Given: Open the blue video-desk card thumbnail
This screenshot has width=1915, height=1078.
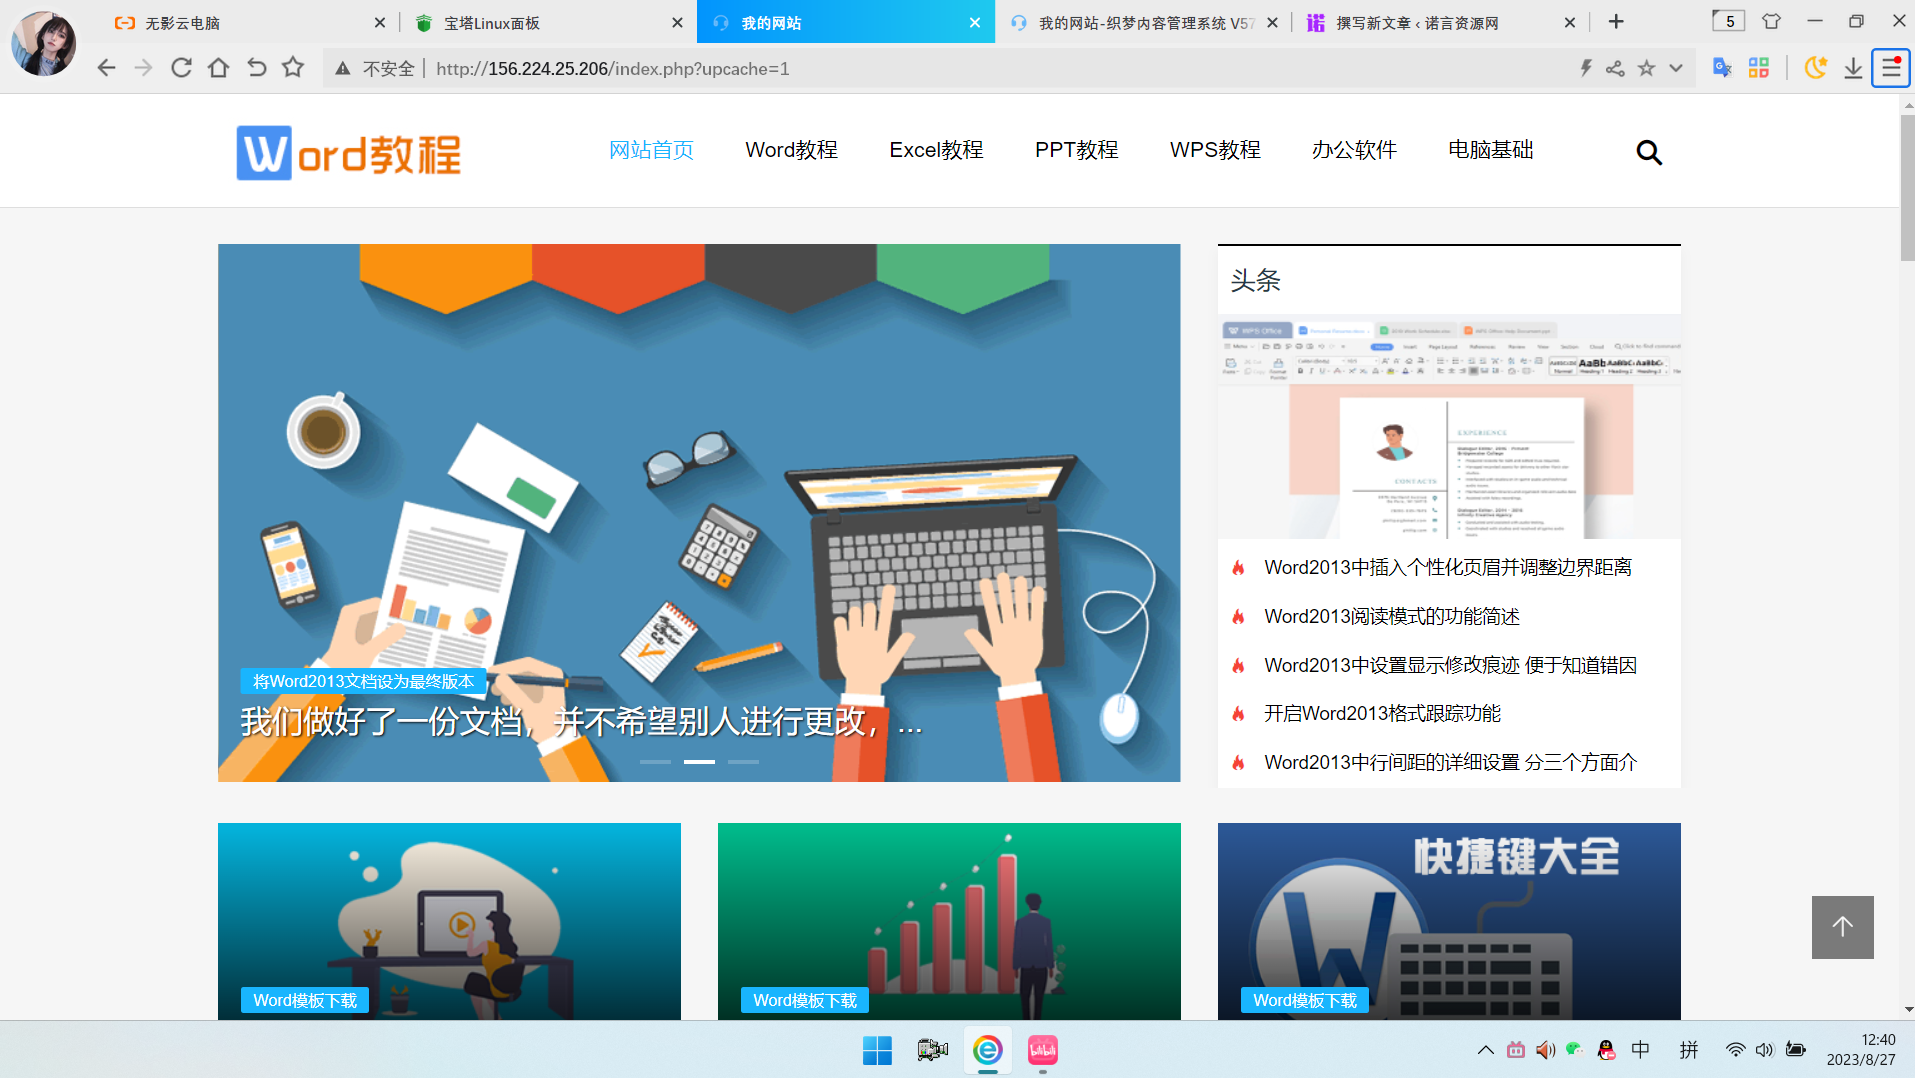Looking at the screenshot, I should (x=449, y=921).
